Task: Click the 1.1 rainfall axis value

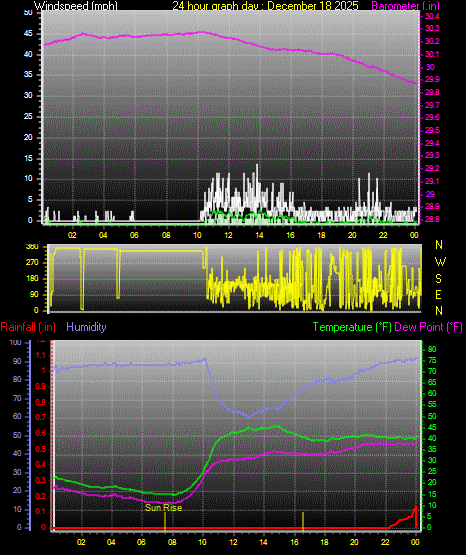Action: pyautogui.click(x=41, y=355)
